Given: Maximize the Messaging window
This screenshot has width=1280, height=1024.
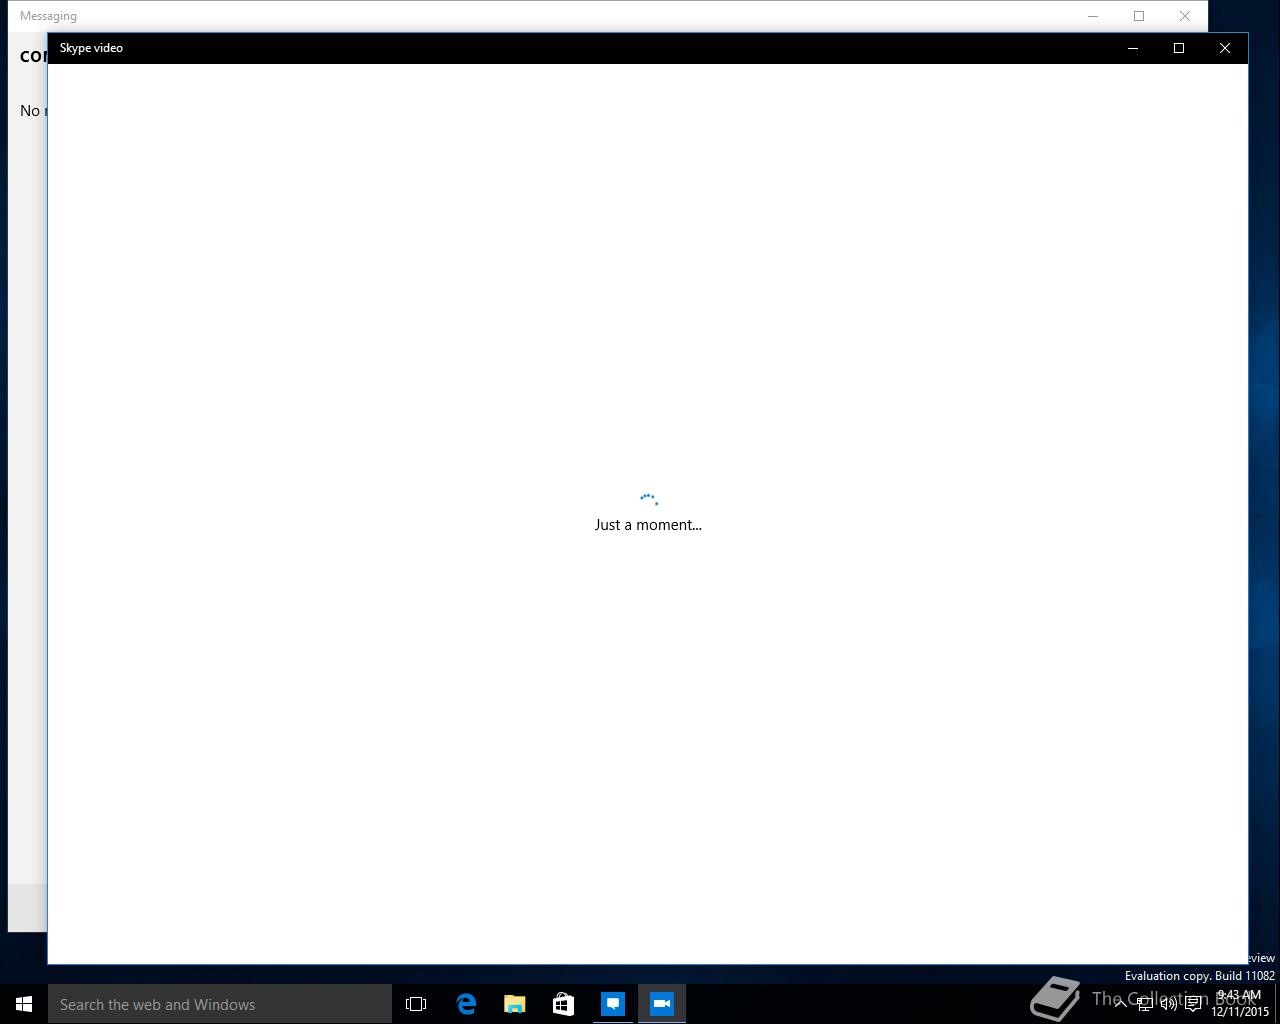Looking at the screenshot, I should pyautogui.click(x=1139, y=16).
